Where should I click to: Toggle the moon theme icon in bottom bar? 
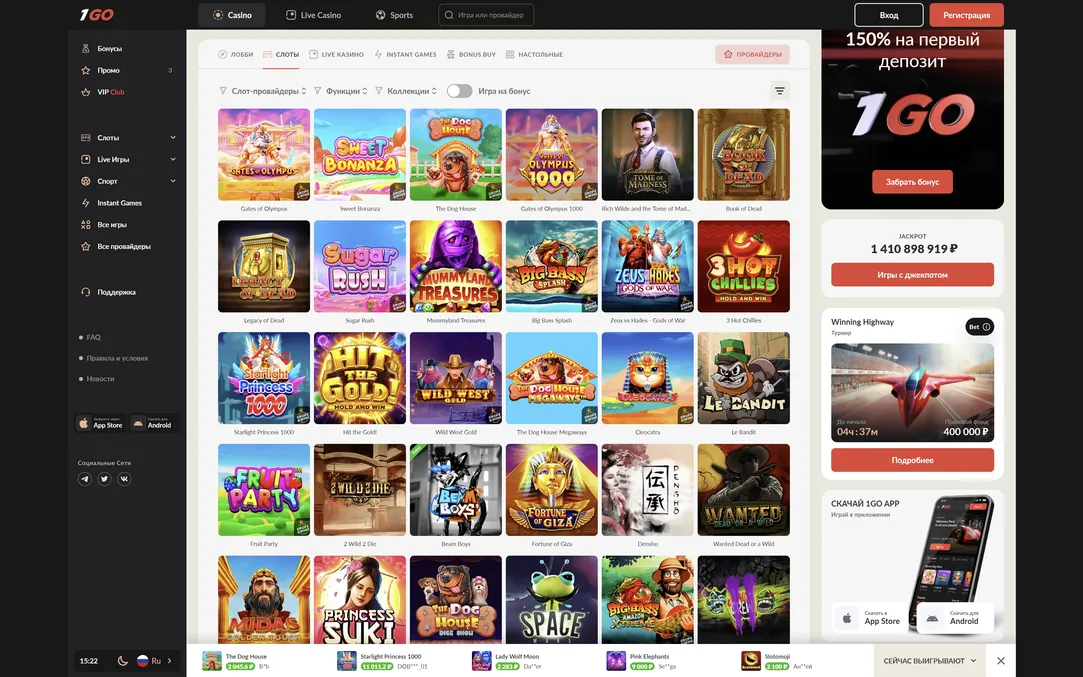coord(120,659)
